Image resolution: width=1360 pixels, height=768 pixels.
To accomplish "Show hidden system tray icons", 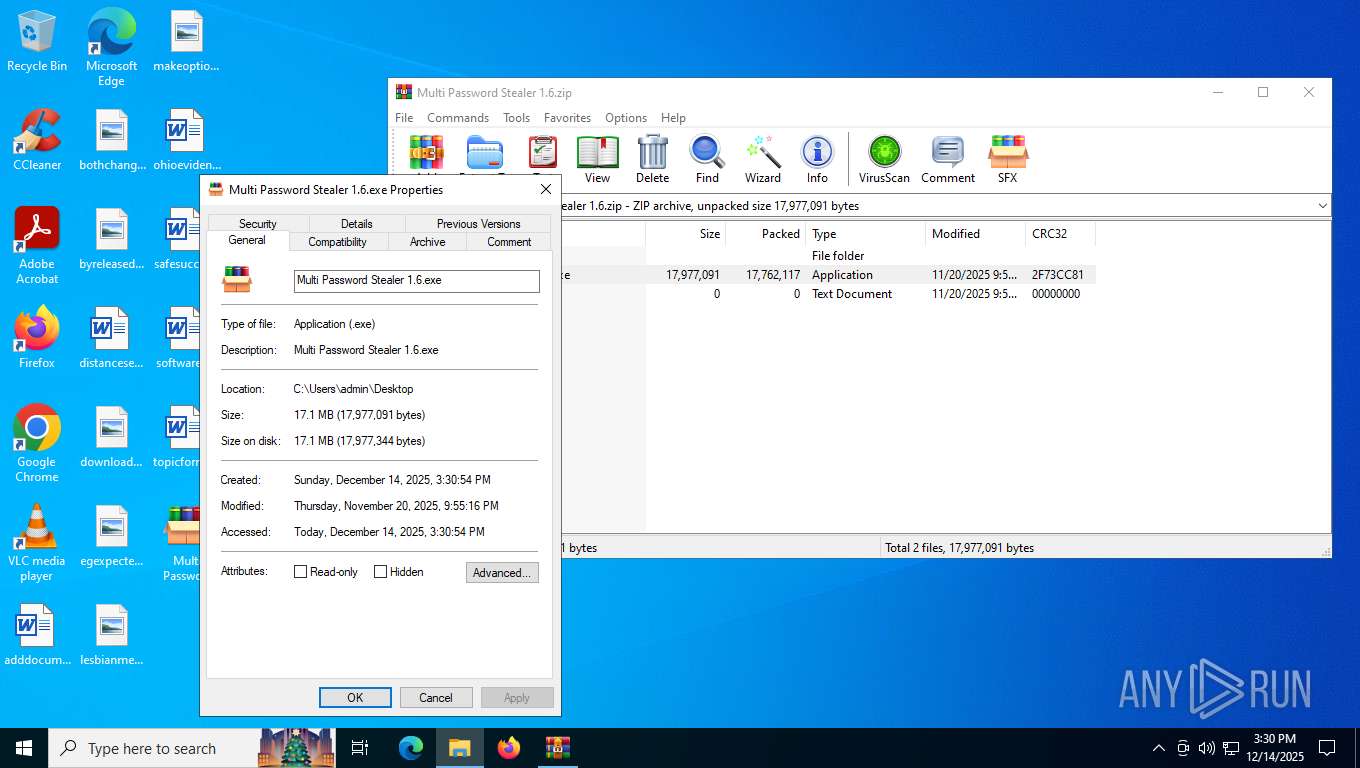I will 1158,748.
